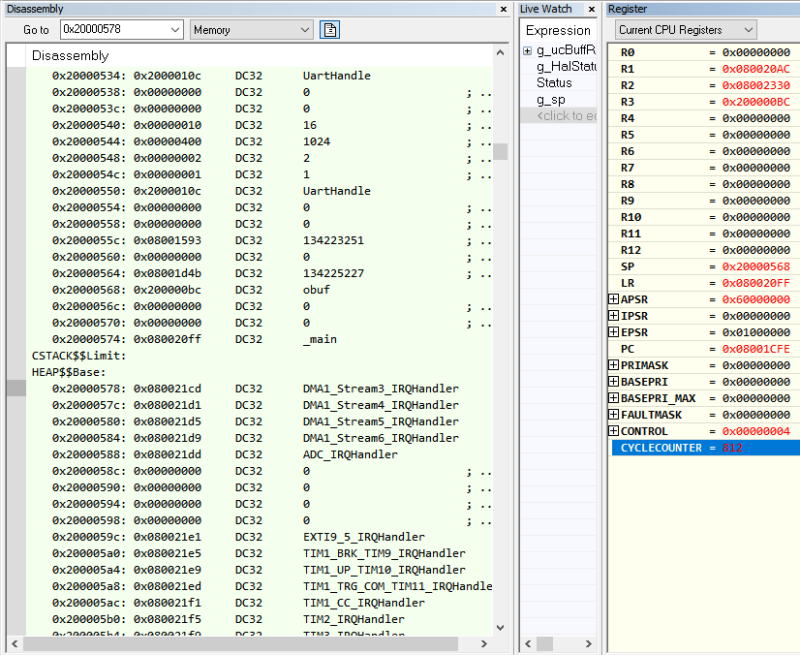
Task: Expand the IPSR register
Action: 612,315
